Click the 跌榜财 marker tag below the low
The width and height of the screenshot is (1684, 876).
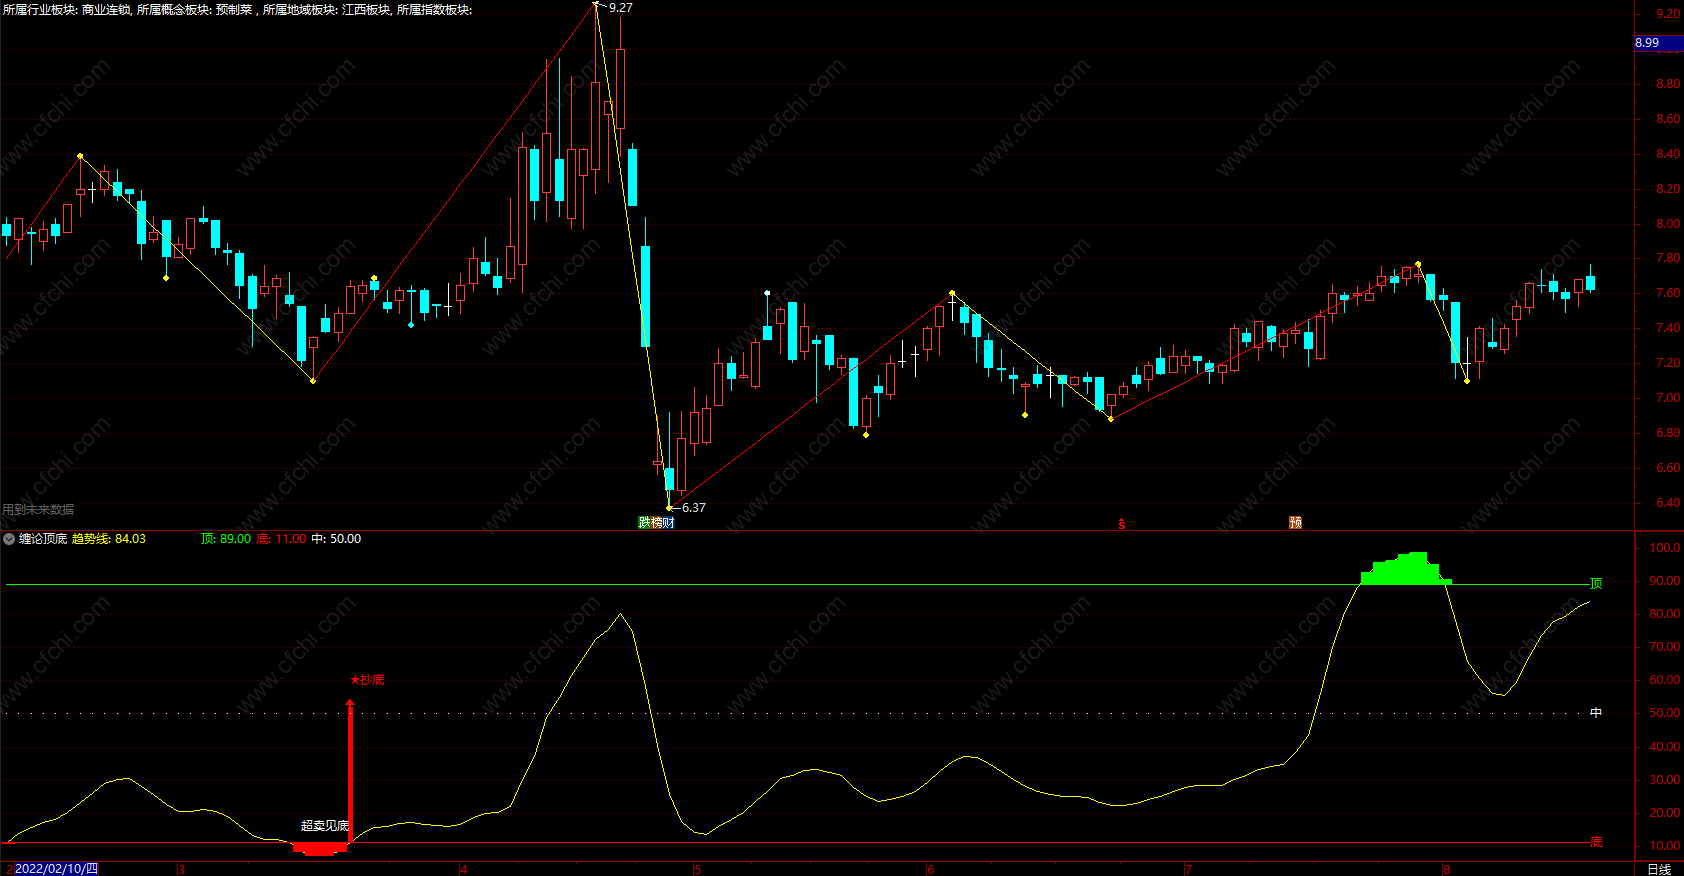pyautogui.click(x=656, y=522)
